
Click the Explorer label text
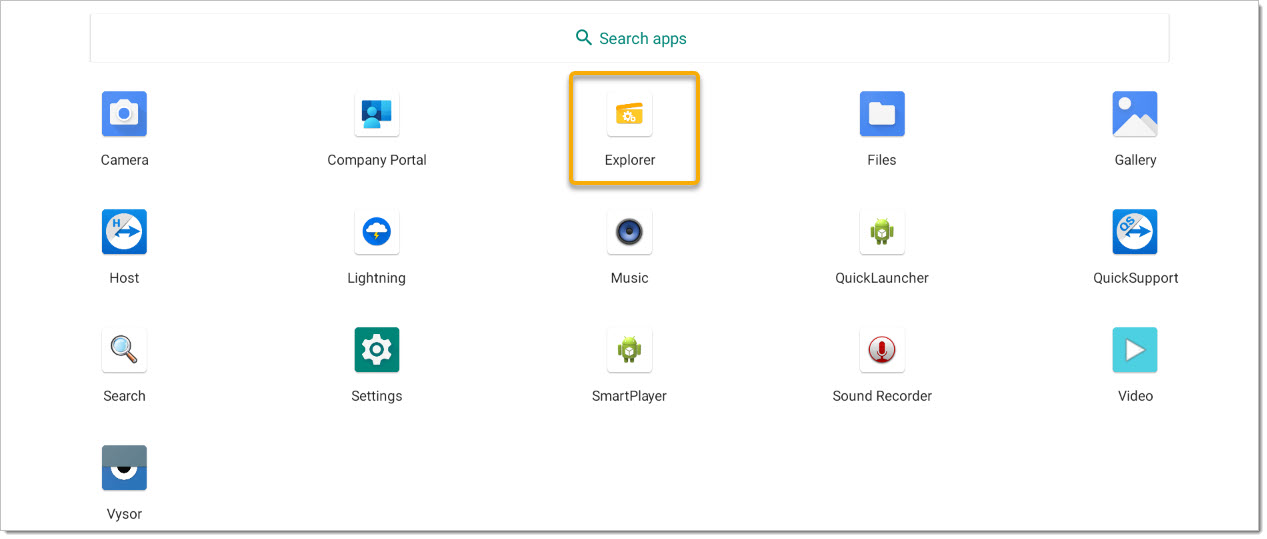pos(630,160)
